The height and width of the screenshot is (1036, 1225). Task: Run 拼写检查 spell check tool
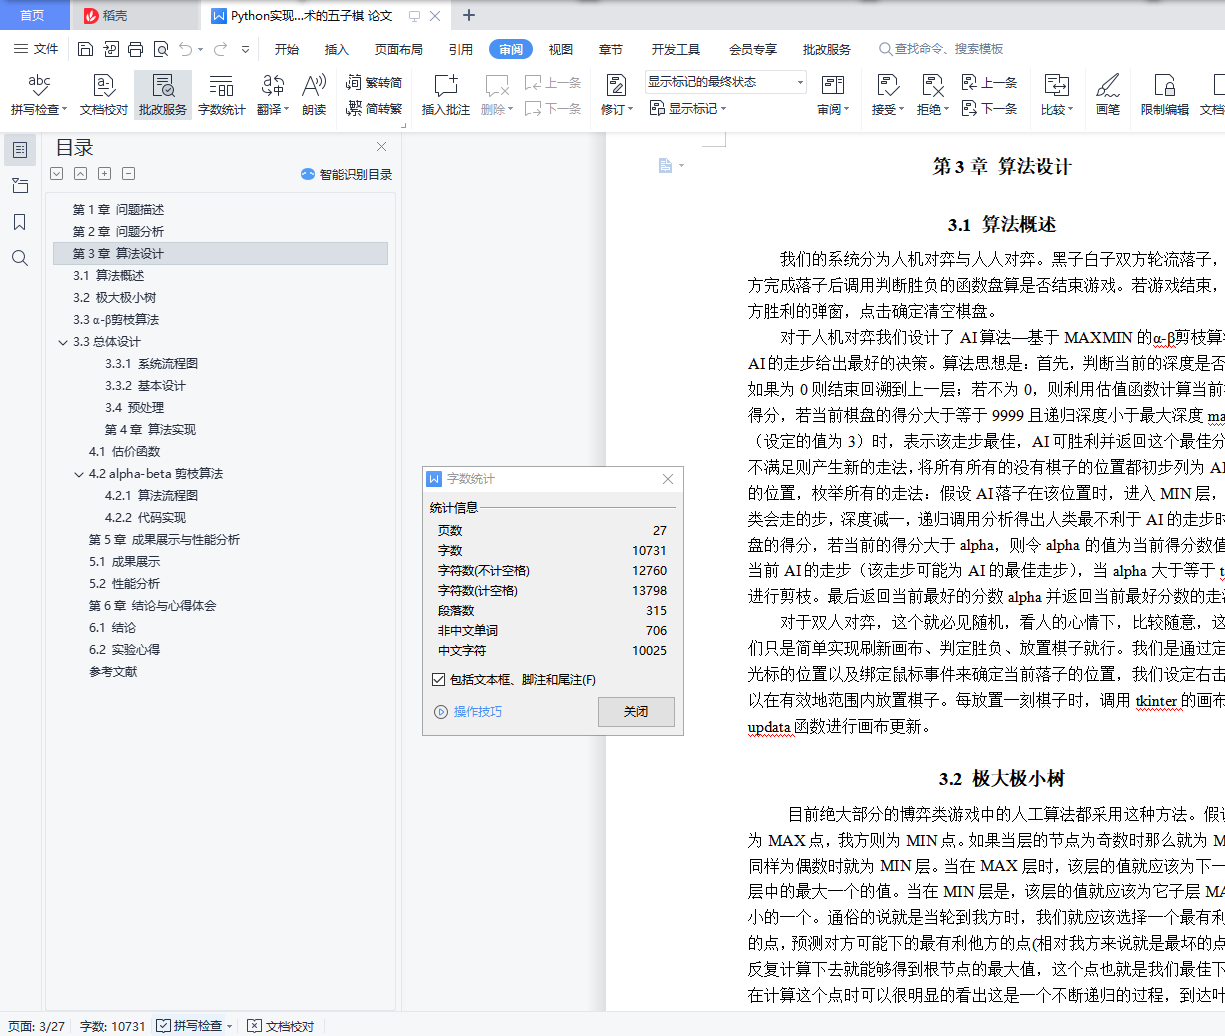pyautogui.click(x=39, y=95)
